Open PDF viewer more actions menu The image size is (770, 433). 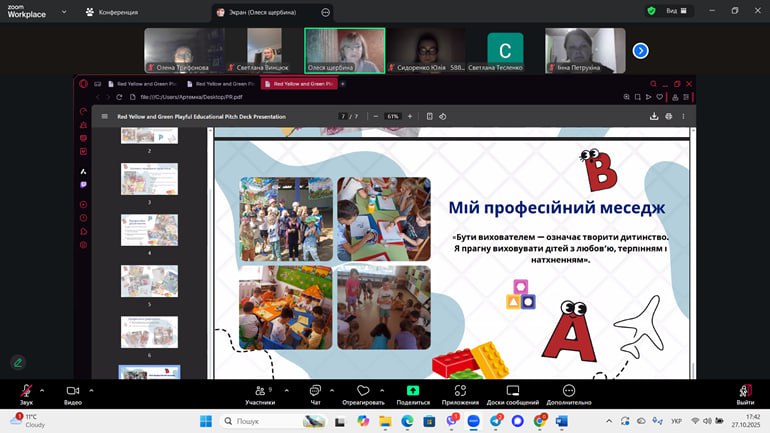(x=683, y=116)
